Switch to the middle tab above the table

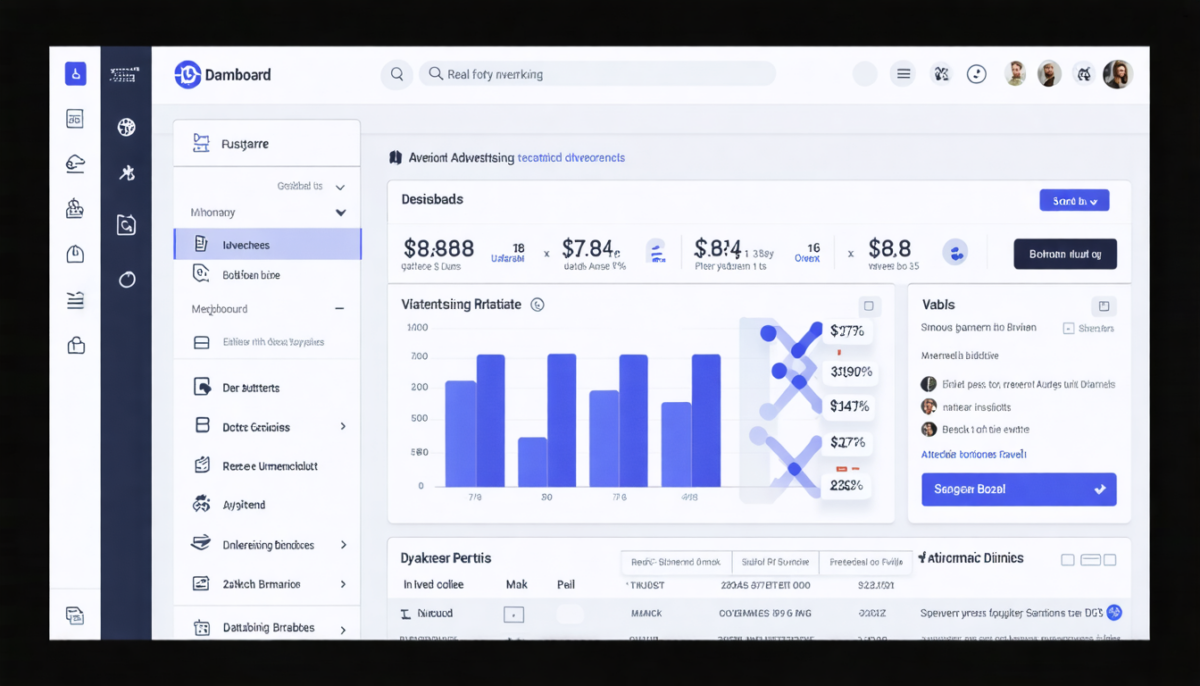tap(775, 562)
